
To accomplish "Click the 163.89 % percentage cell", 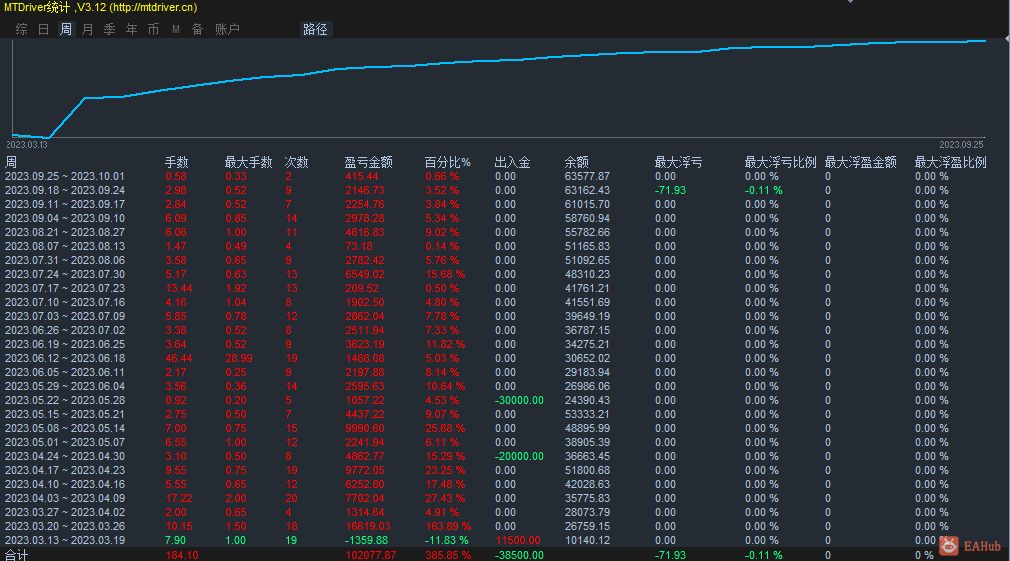I will click(x=448, y=527).
